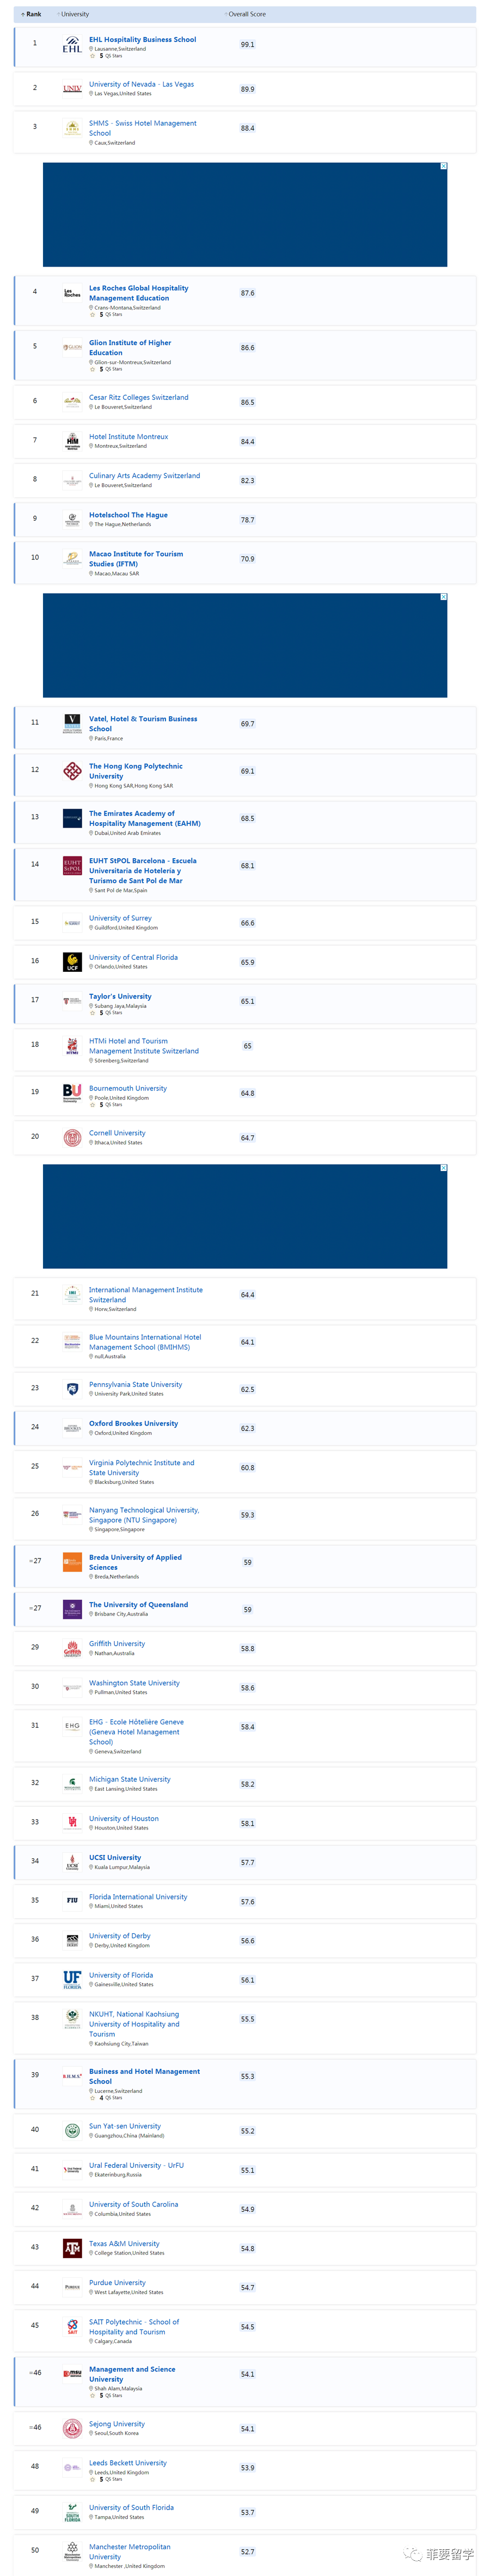Click the Griffith University logo
The height and width of the screenshot is (2576, 490).
click(72, 1649)
